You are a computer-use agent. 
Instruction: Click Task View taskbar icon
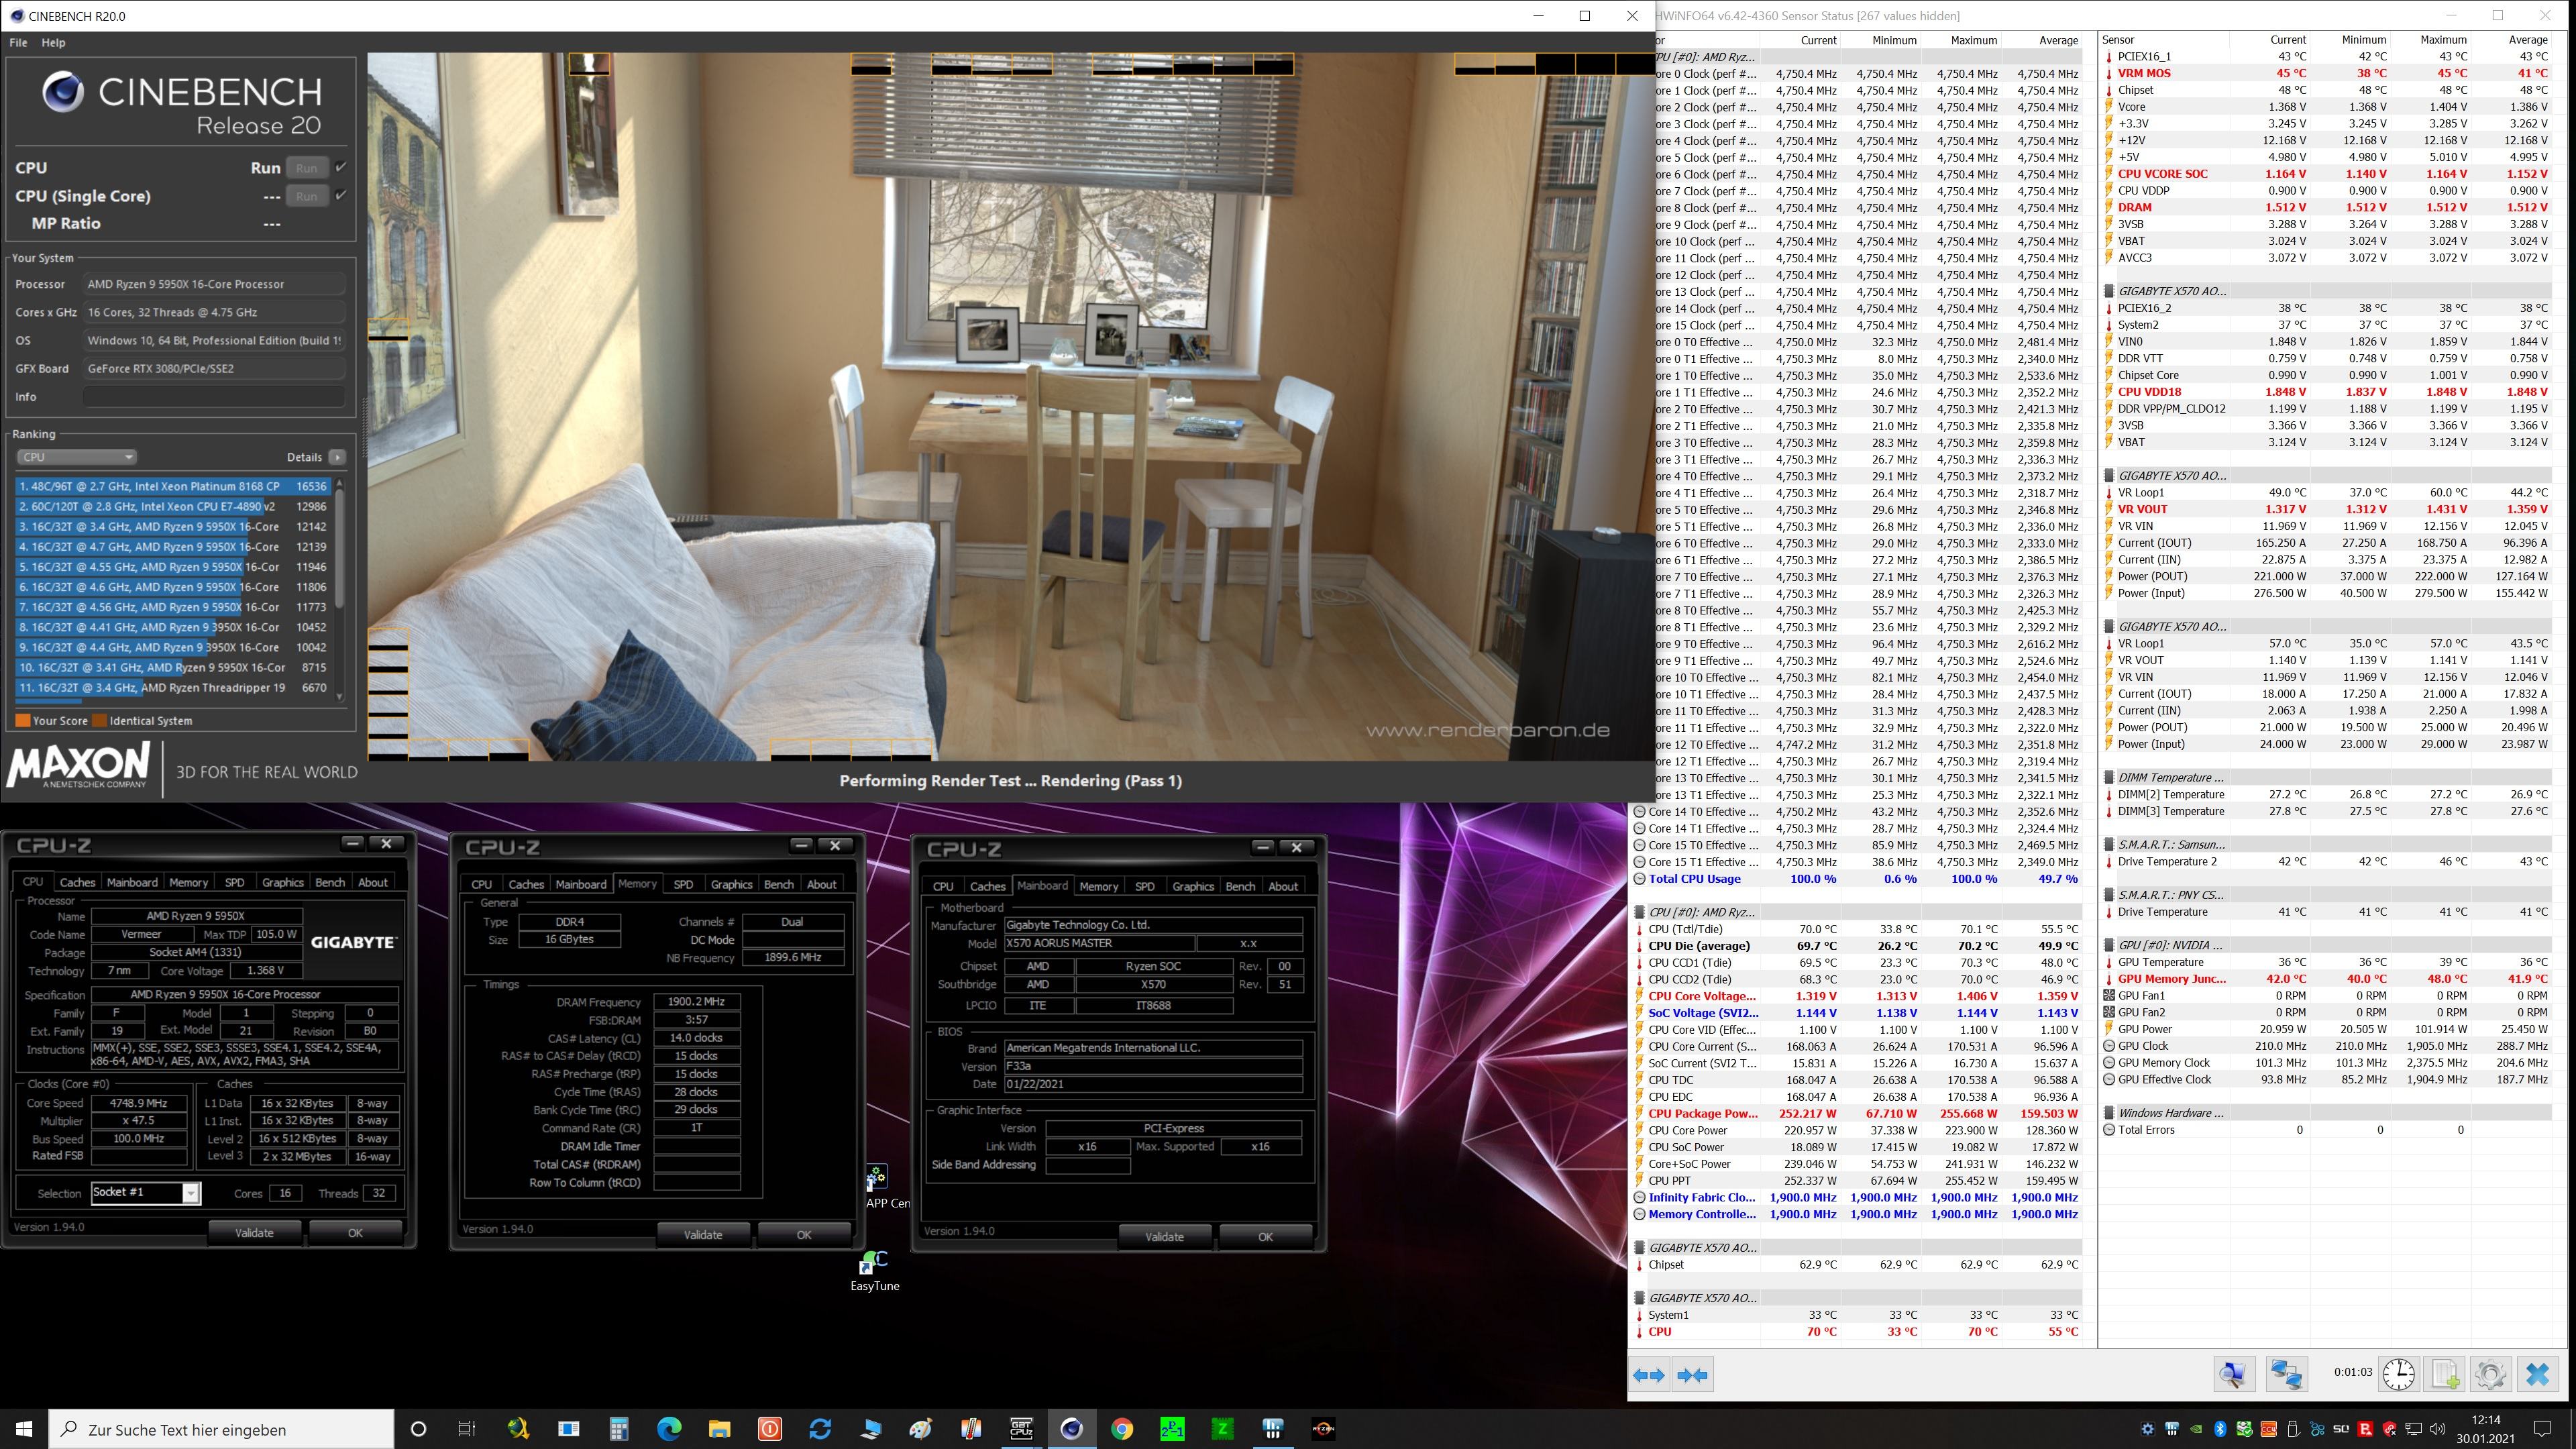coord(467,1429)
